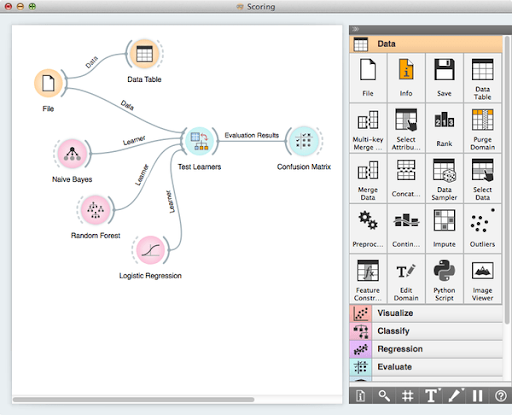512x415 pixels.
Task: Add the Preprocess widget
Action: point(368,229)
